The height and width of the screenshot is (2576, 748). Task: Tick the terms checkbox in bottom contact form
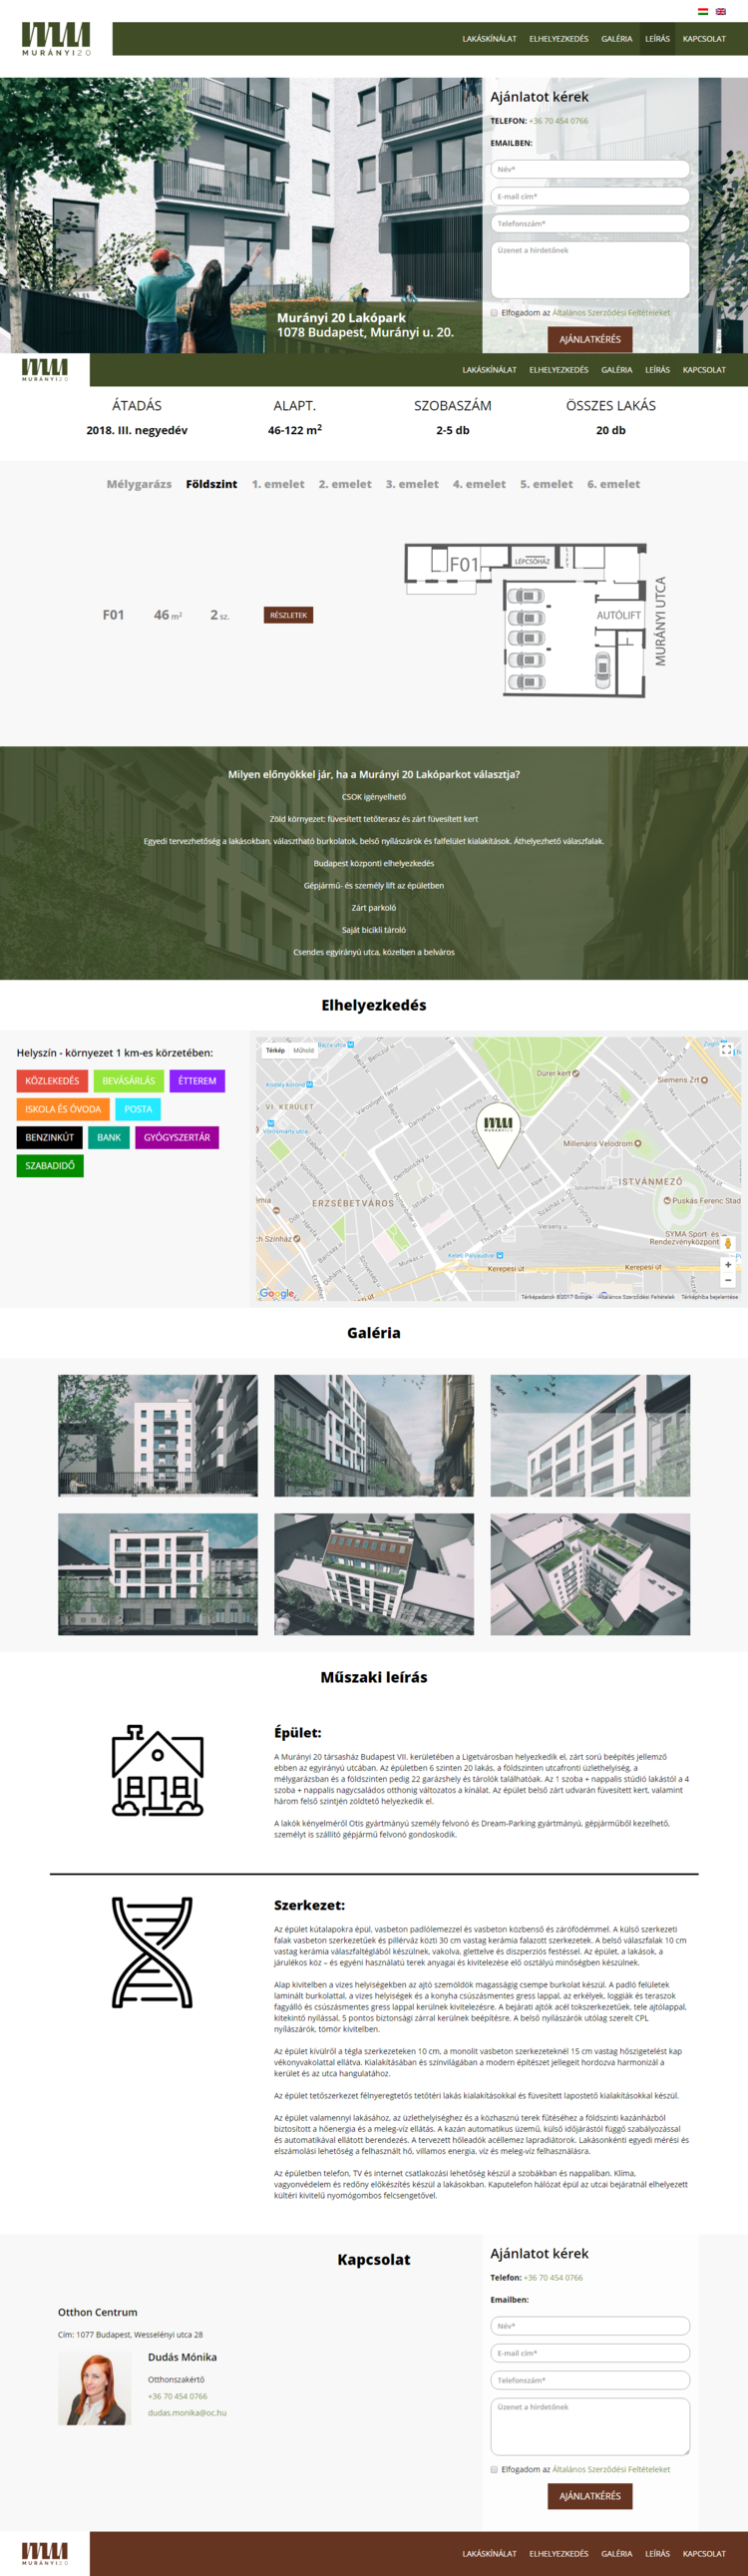click(x=494, y=2469)
